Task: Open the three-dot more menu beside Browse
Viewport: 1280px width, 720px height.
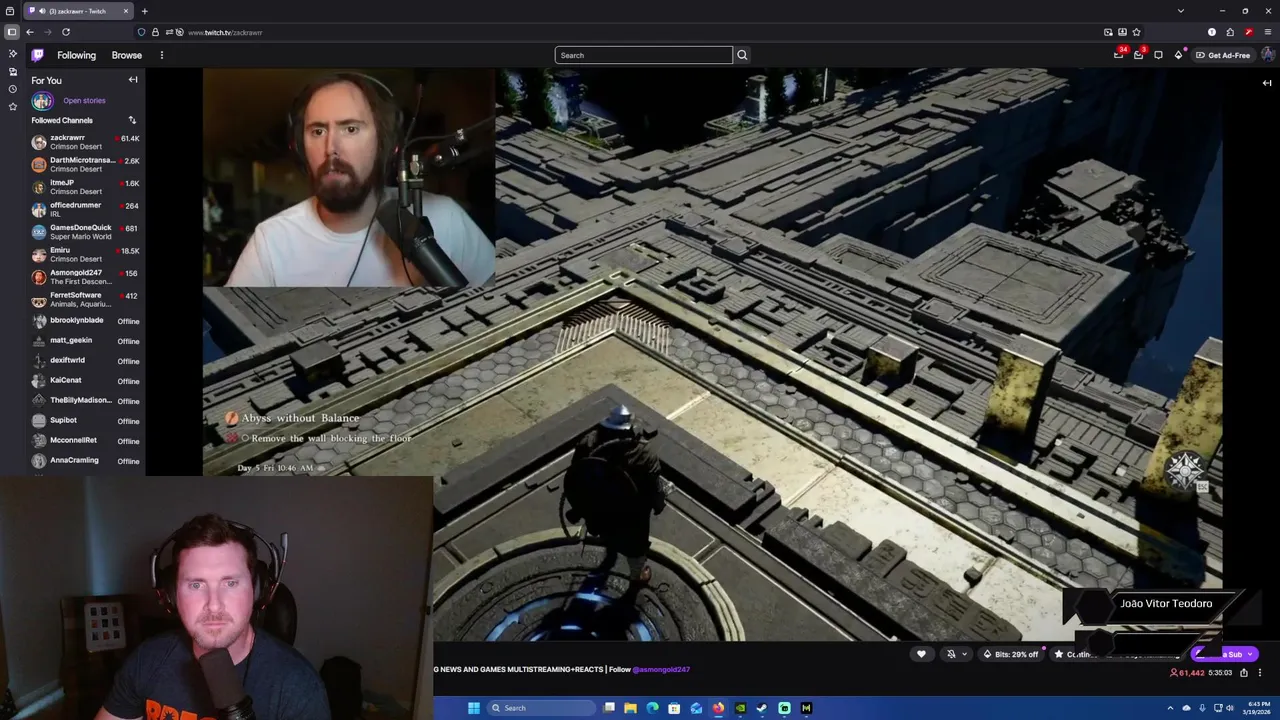Action: click(x=161, y=55)
